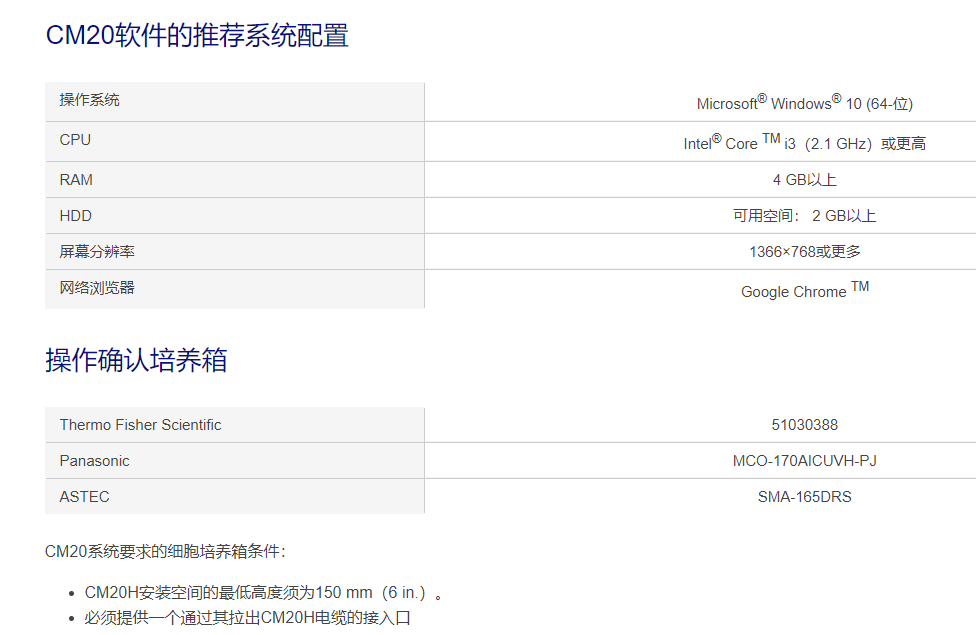The width and height of the screenshot is (976, 635).
Task: Click the SMA-165DRS model value
Action: (804, 497)
